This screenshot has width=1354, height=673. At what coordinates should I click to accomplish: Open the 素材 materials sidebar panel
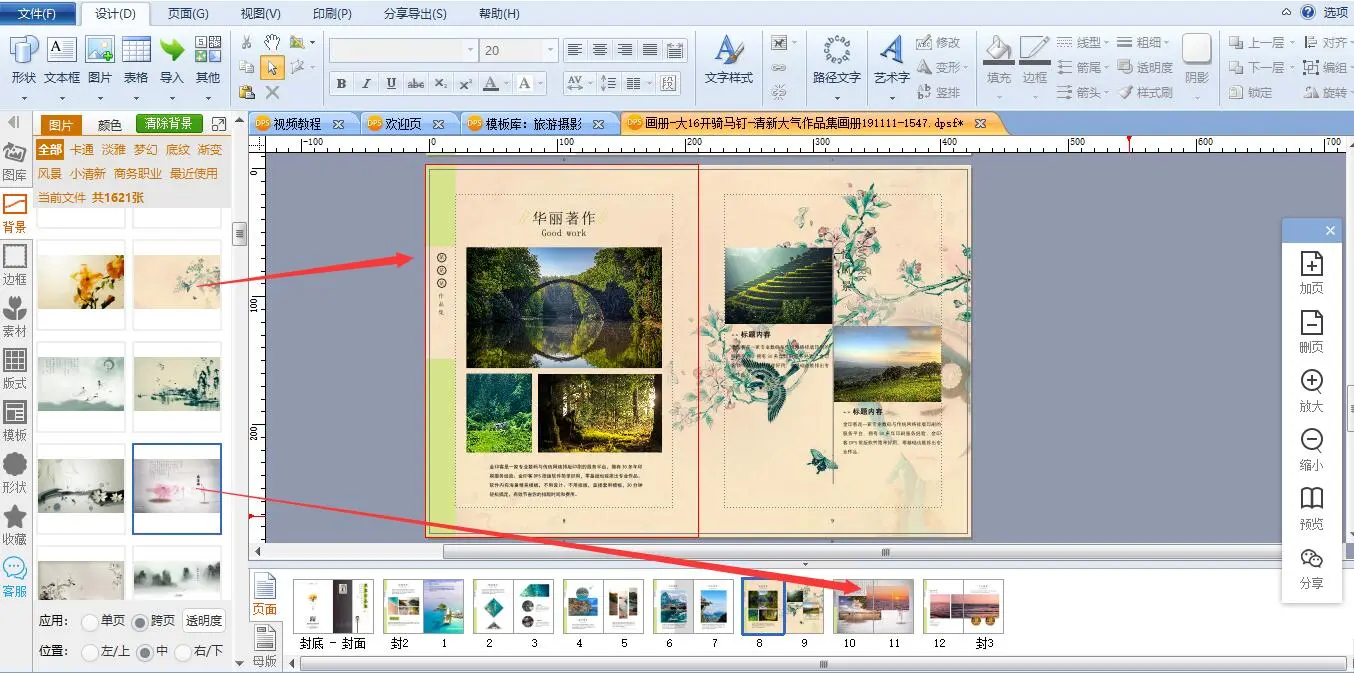pyautogui.click(x=15, y=316)
